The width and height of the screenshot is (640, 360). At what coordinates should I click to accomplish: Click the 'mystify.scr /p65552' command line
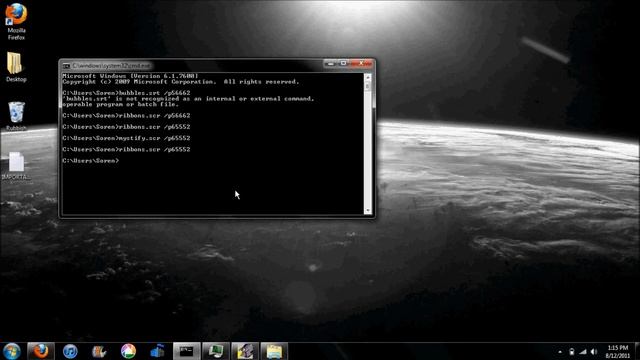click(126, 138)
